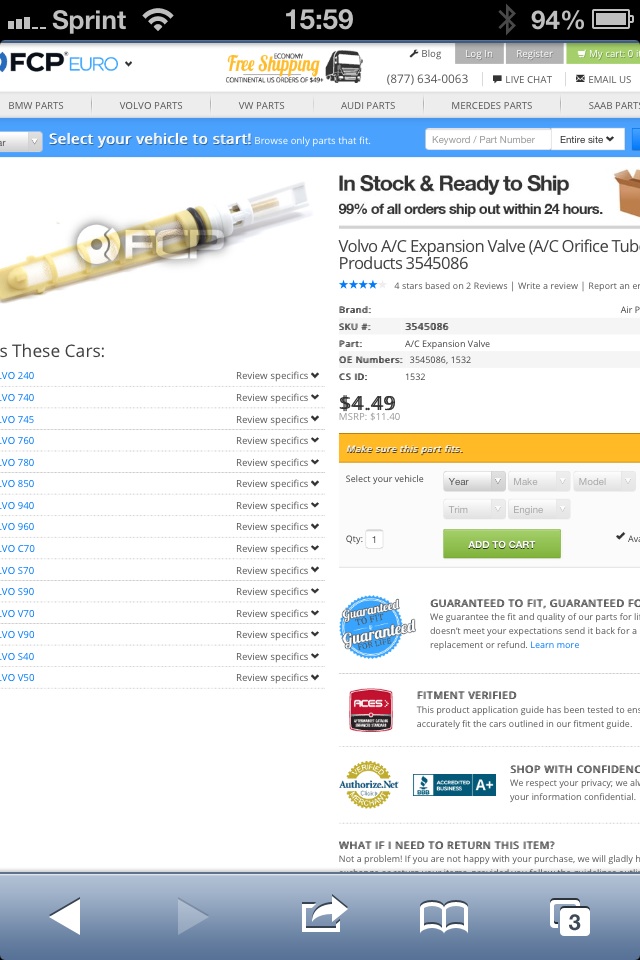Image resolution: width=640 pixels, height=960 pixels.
Task: Expand Review specifics for Volvo 240
Action: [277, 376]
